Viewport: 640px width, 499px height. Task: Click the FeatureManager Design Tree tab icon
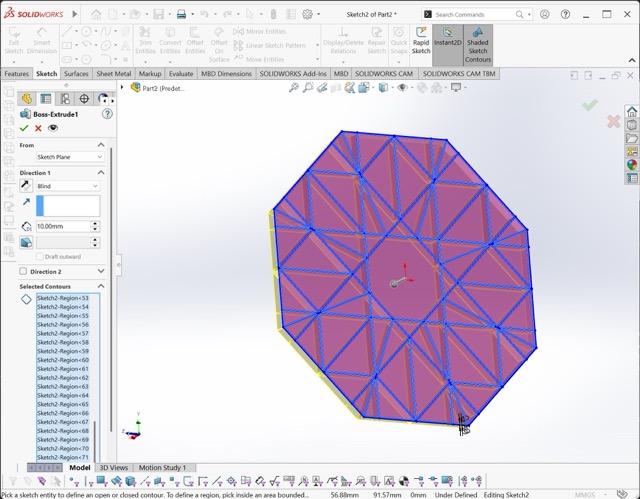coord(27,98)
